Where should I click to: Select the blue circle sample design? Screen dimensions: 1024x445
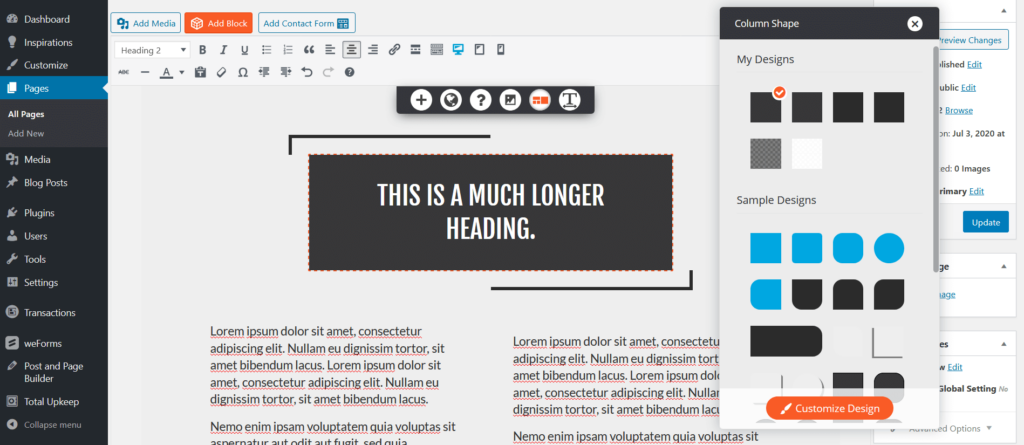pos(889,248)
